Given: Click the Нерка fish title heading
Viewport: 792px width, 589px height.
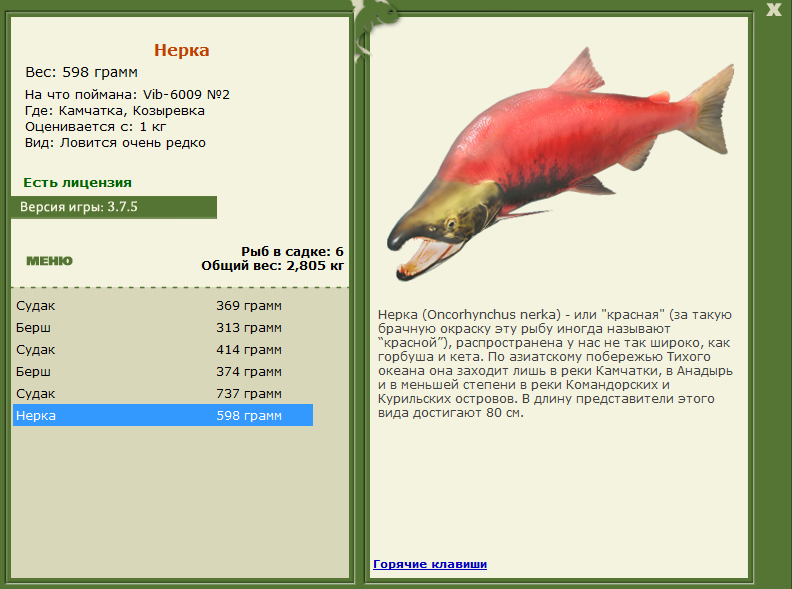Looking at the screenshot, I should tap(181, 50).
